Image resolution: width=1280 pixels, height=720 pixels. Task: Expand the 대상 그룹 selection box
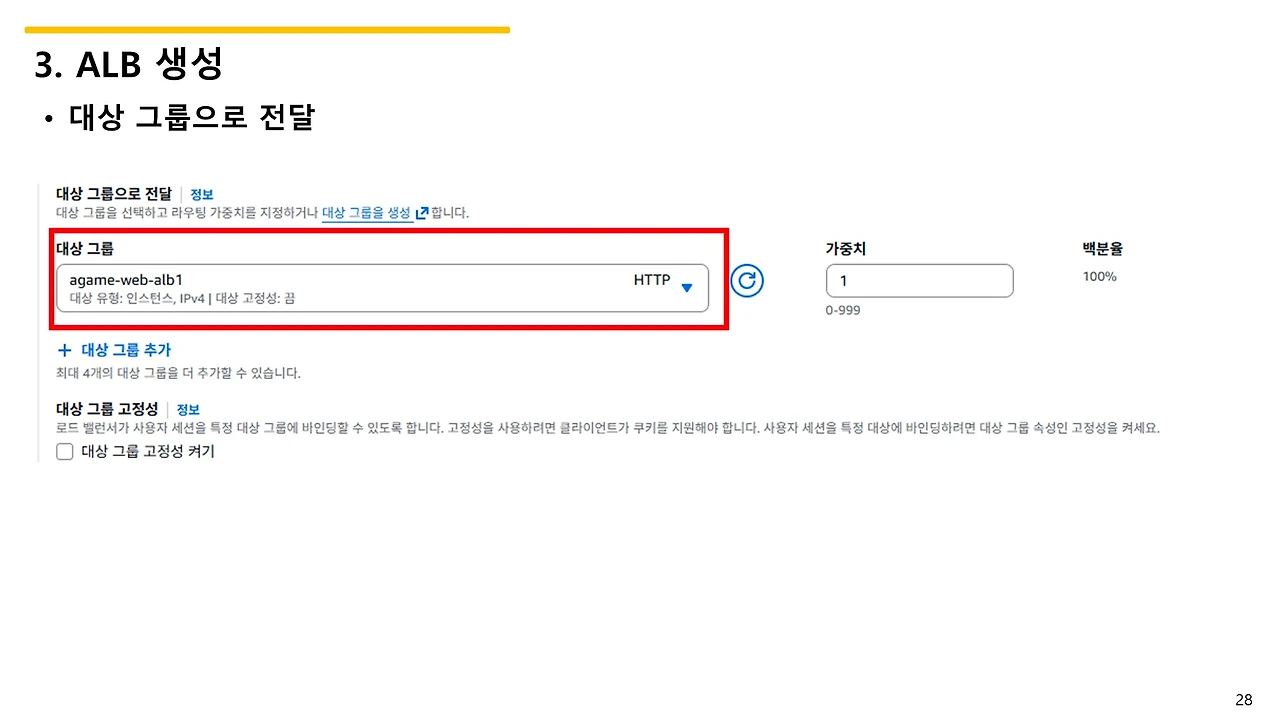click(x=385, y=288)
